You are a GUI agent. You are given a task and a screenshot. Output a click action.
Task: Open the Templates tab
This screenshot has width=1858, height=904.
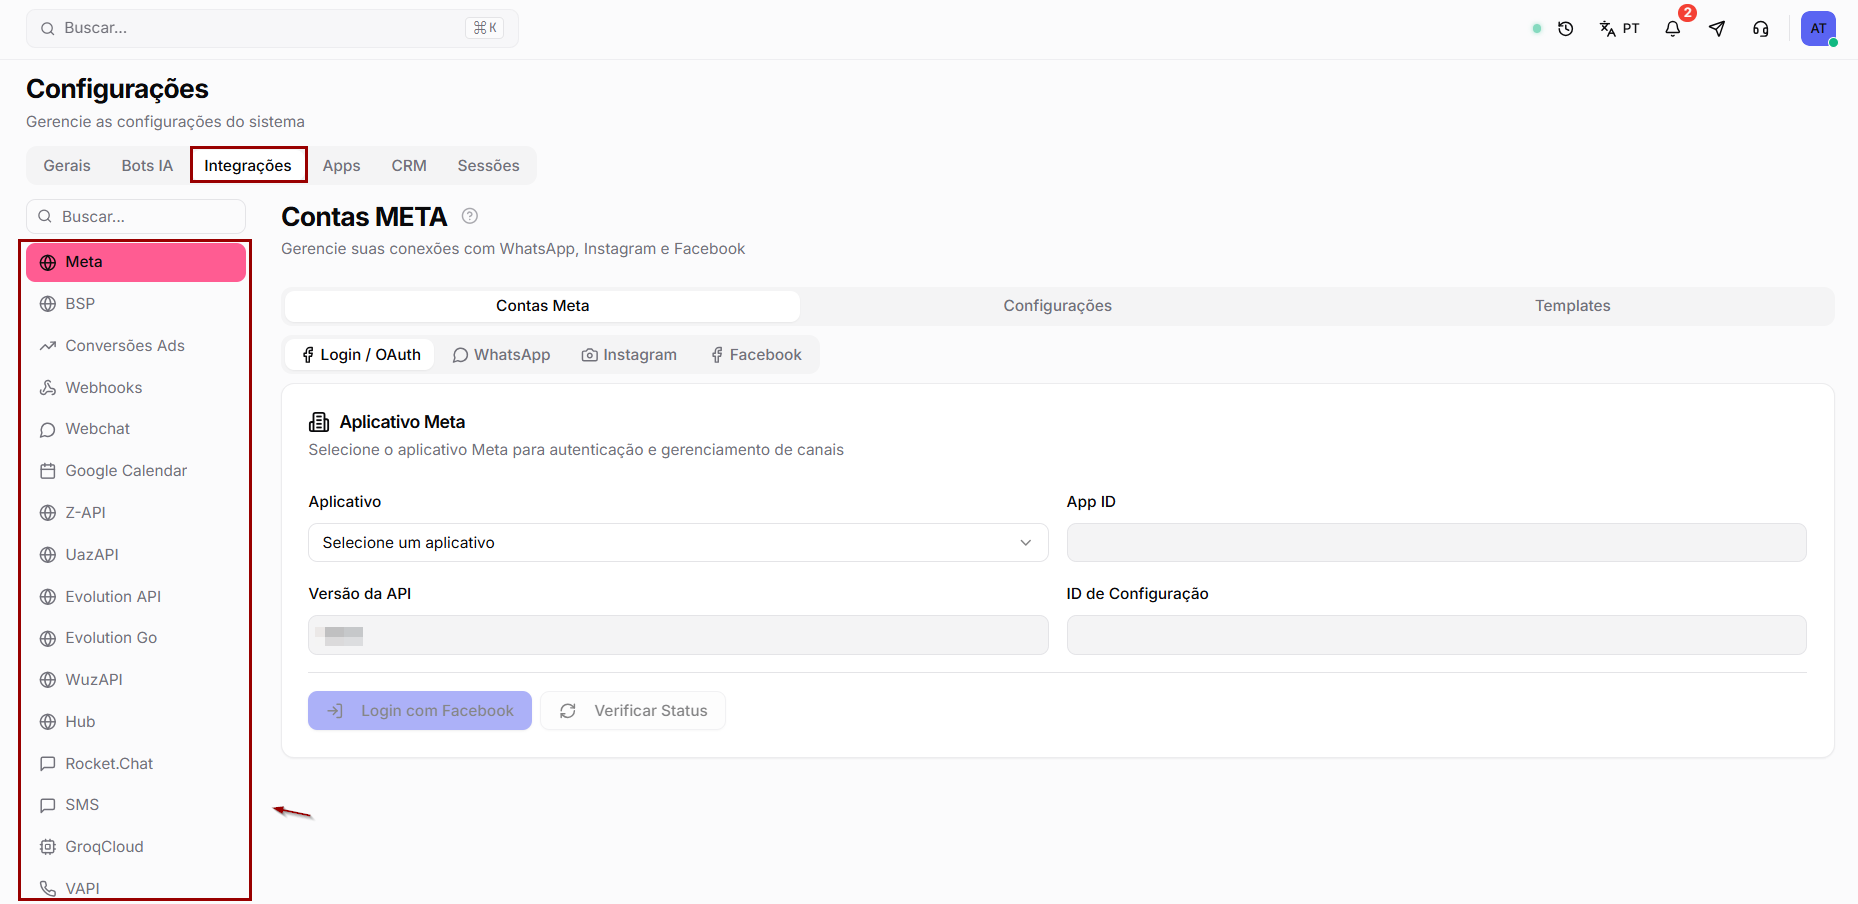pos(1572,306)
